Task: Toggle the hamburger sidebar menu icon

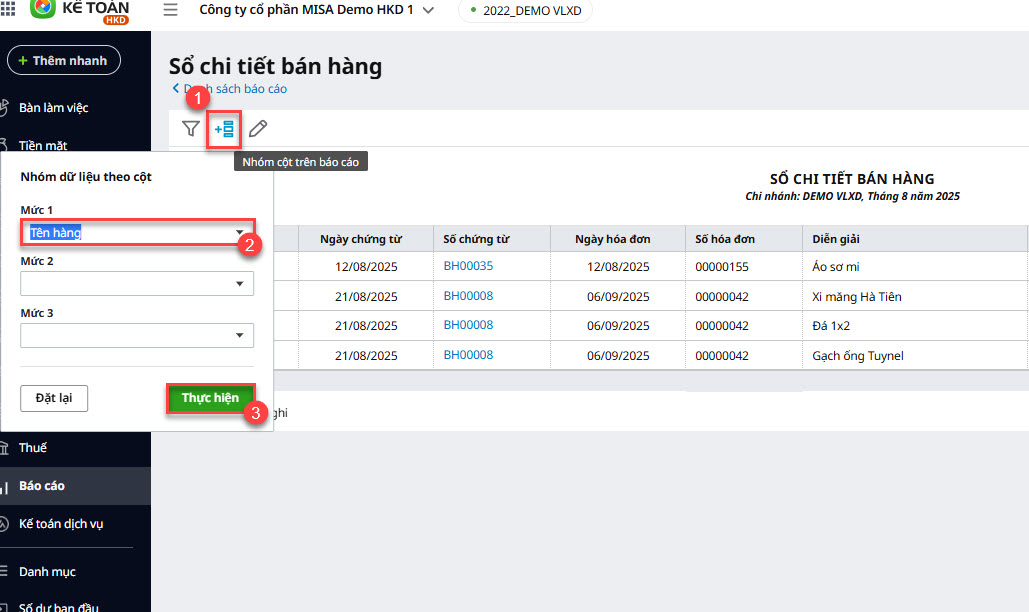Action: [x=170, y=10]
